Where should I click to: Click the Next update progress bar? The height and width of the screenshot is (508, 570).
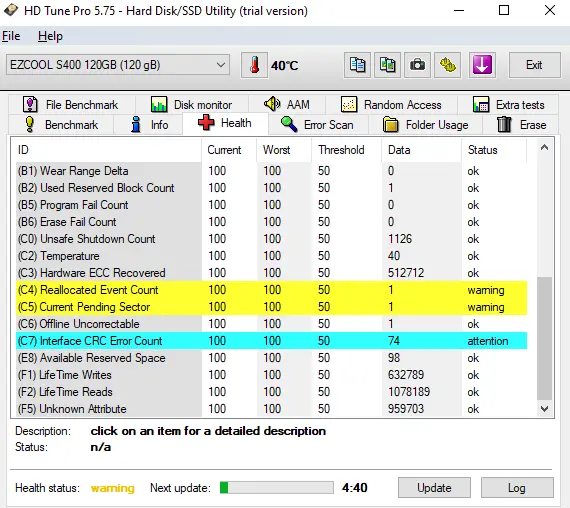[277, 488]
